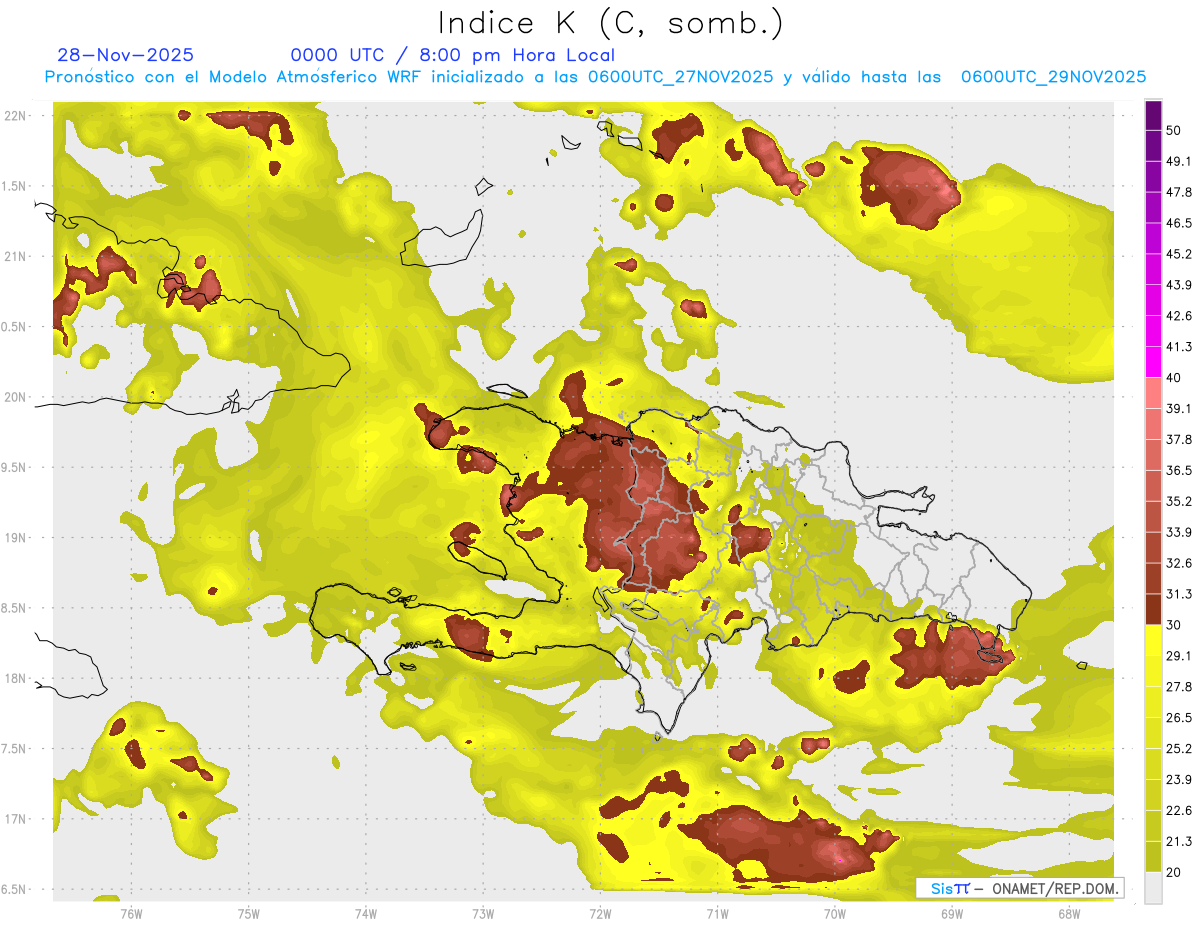Click the '73W' longitude label

483,913
